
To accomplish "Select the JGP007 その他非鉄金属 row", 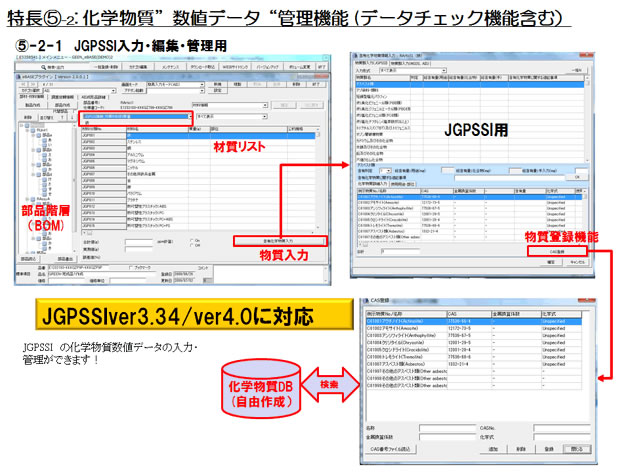I will point(198,174).
